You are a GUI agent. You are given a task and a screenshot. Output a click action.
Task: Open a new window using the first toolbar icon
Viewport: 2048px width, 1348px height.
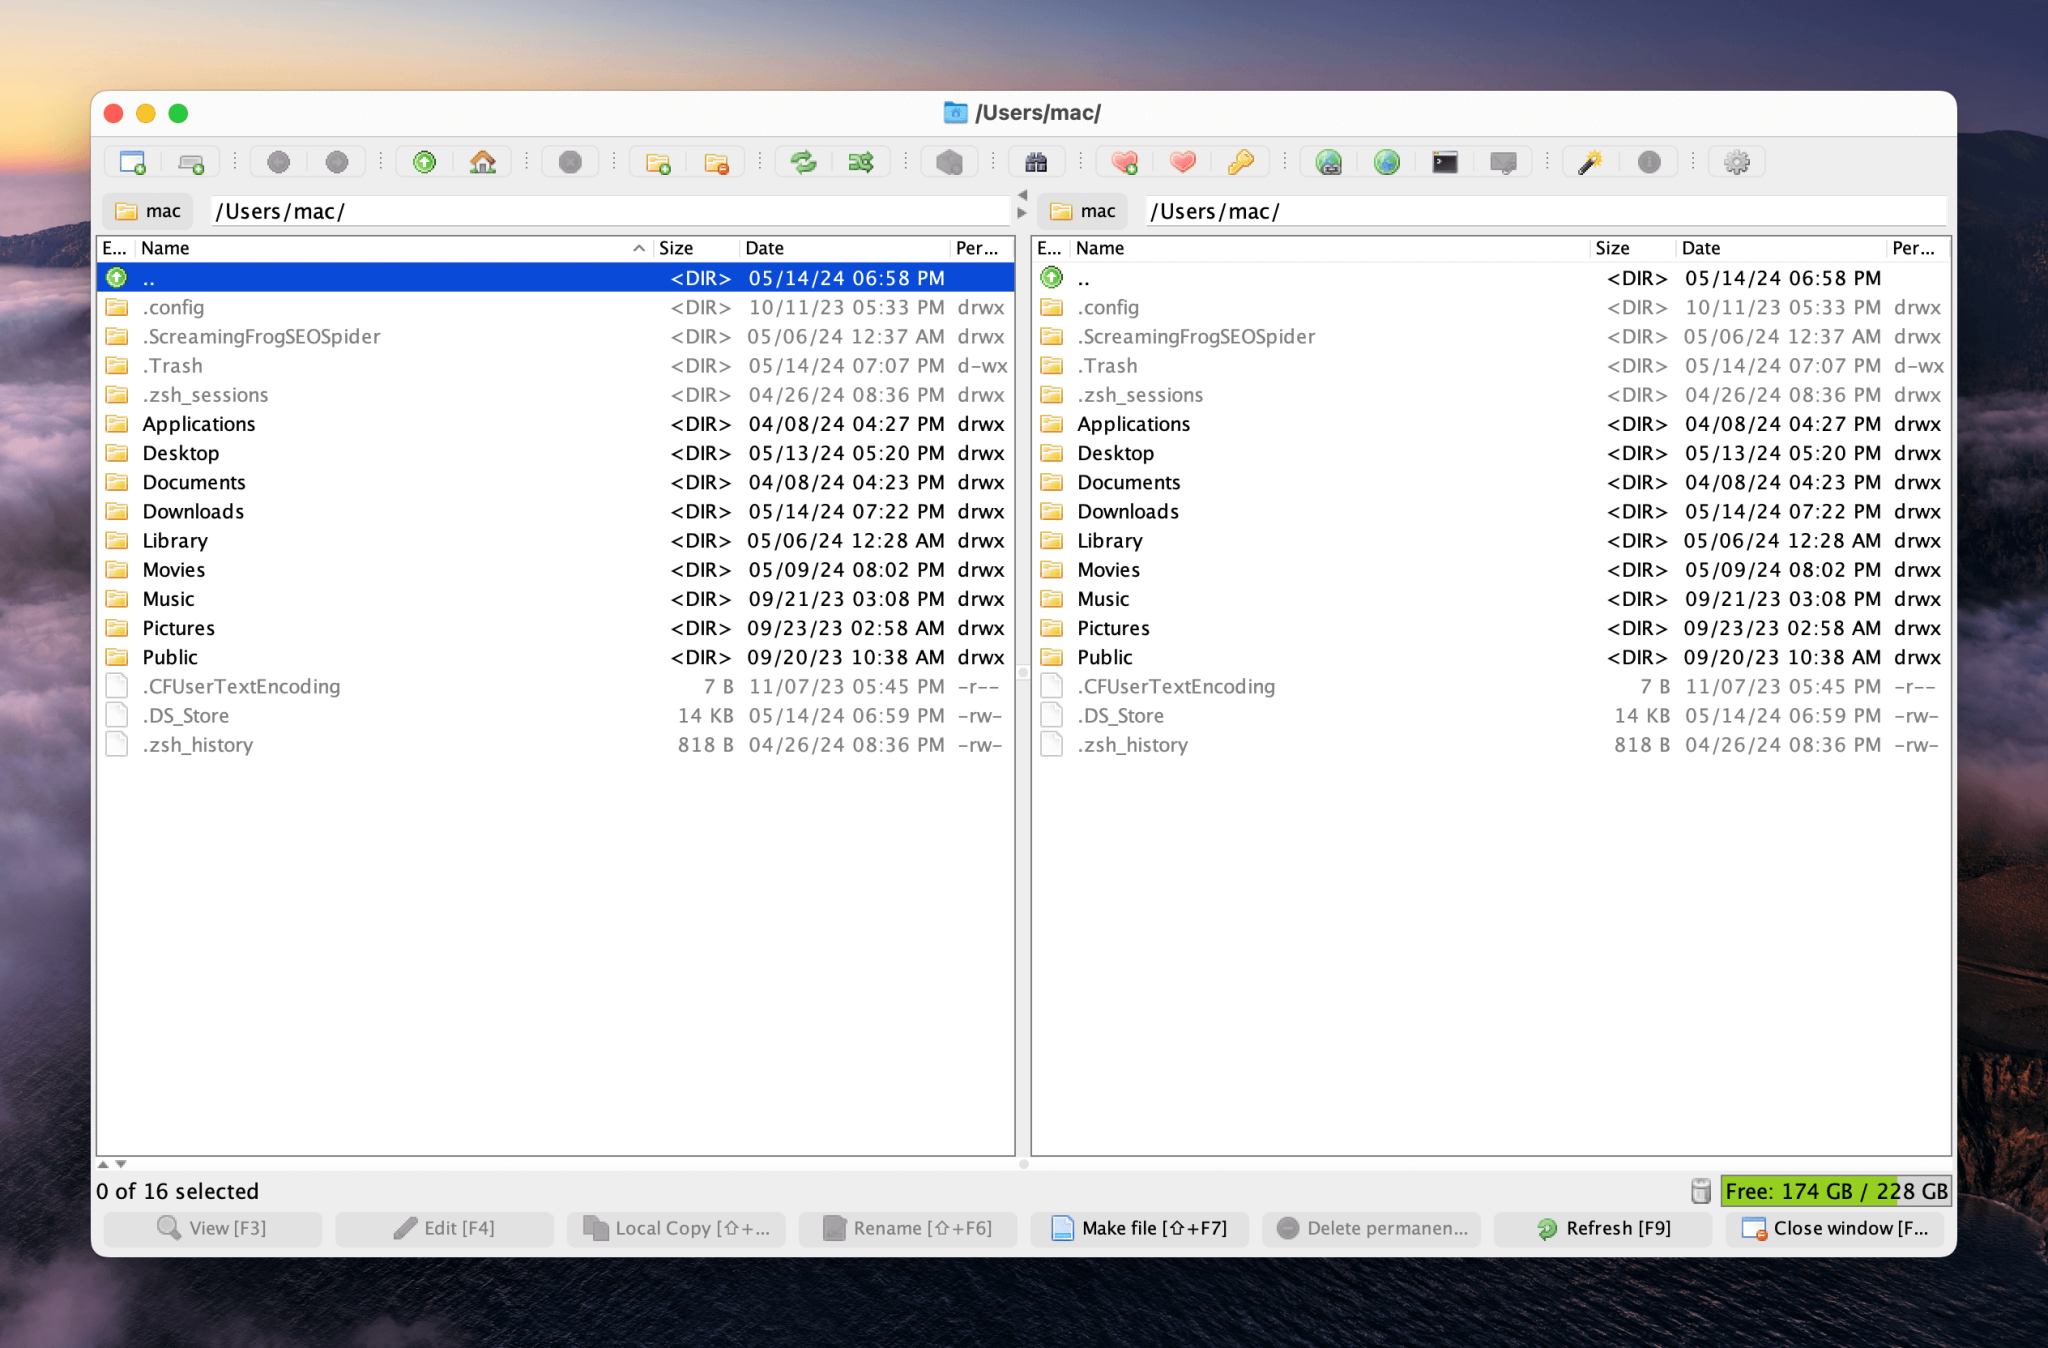(x=134, y=161)
